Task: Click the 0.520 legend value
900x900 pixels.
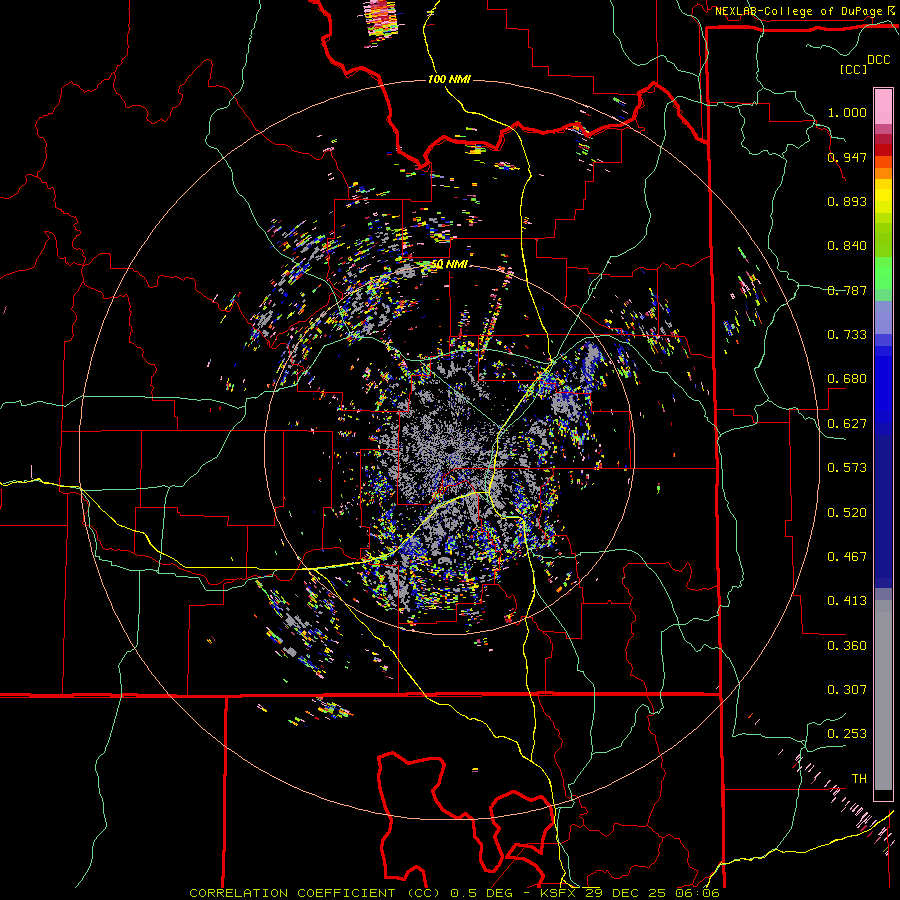Action: point(847,513)
